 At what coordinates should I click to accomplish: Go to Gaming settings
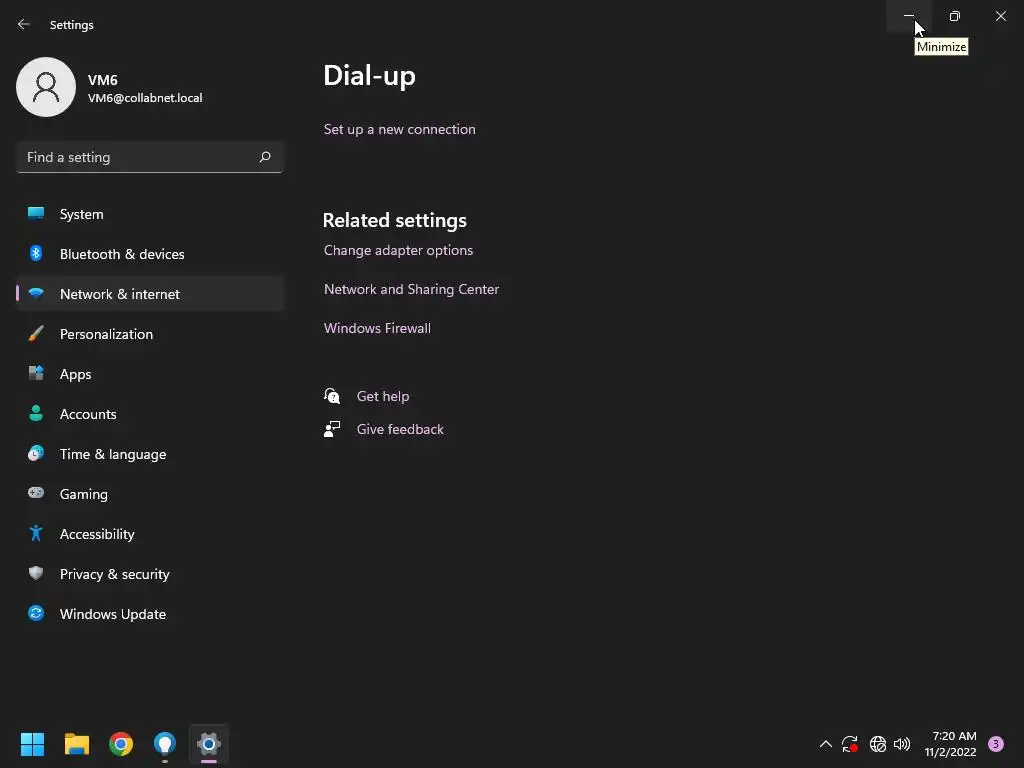point(150,494)
